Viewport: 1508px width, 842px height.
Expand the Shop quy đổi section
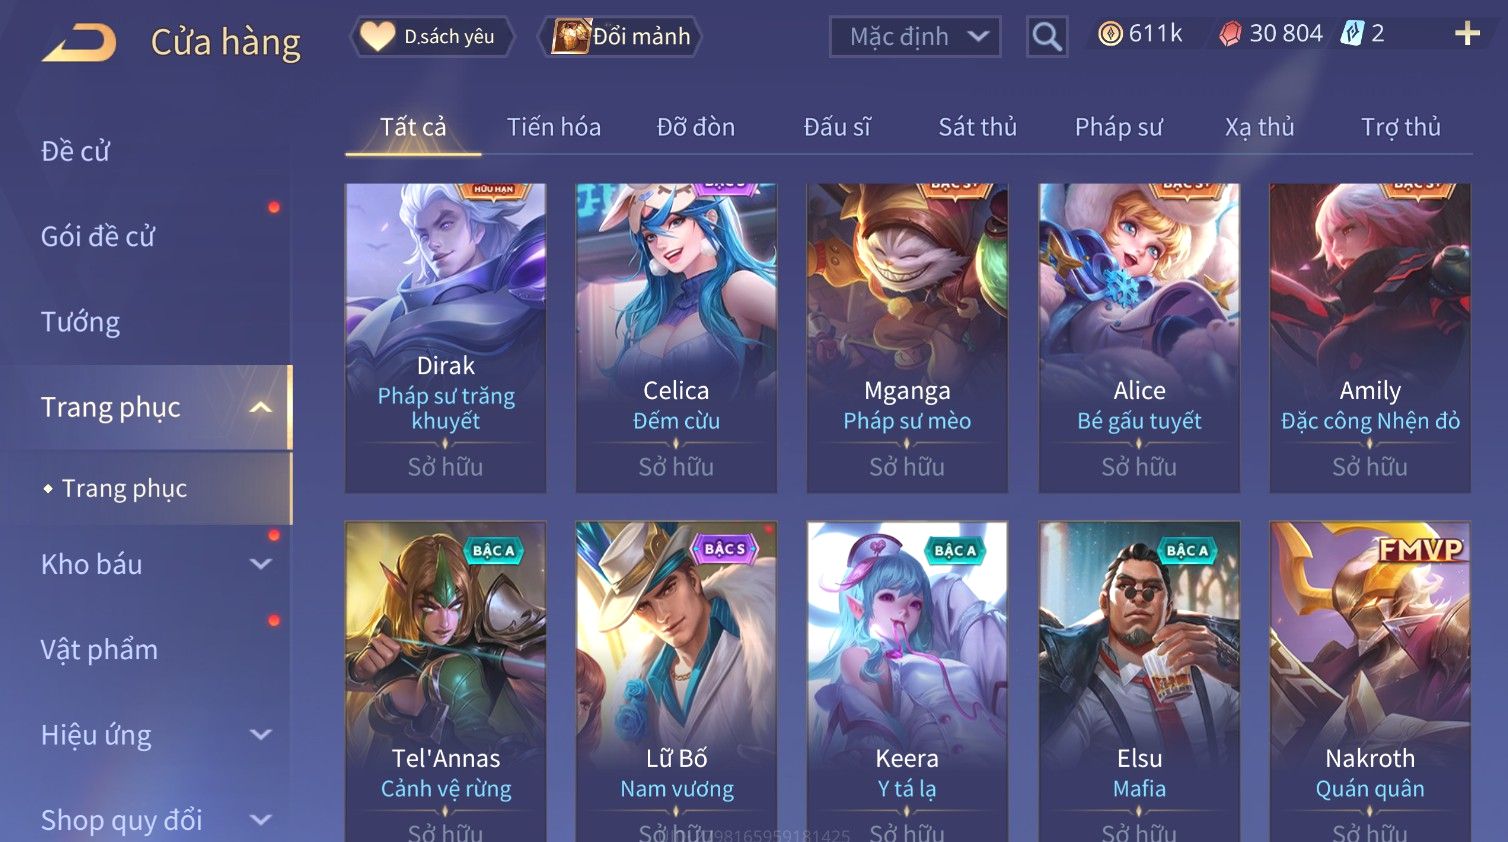click(x=261, y=820)
